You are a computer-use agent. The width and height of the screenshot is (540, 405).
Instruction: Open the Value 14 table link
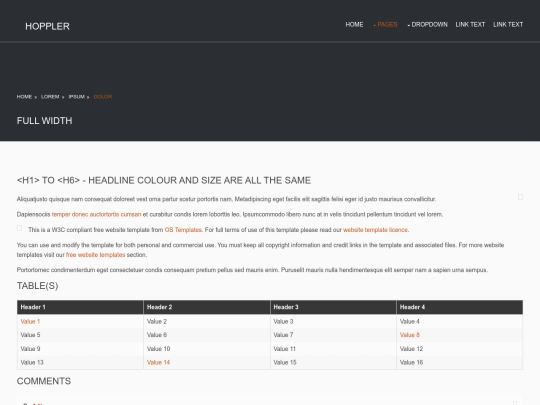point(158,362)
